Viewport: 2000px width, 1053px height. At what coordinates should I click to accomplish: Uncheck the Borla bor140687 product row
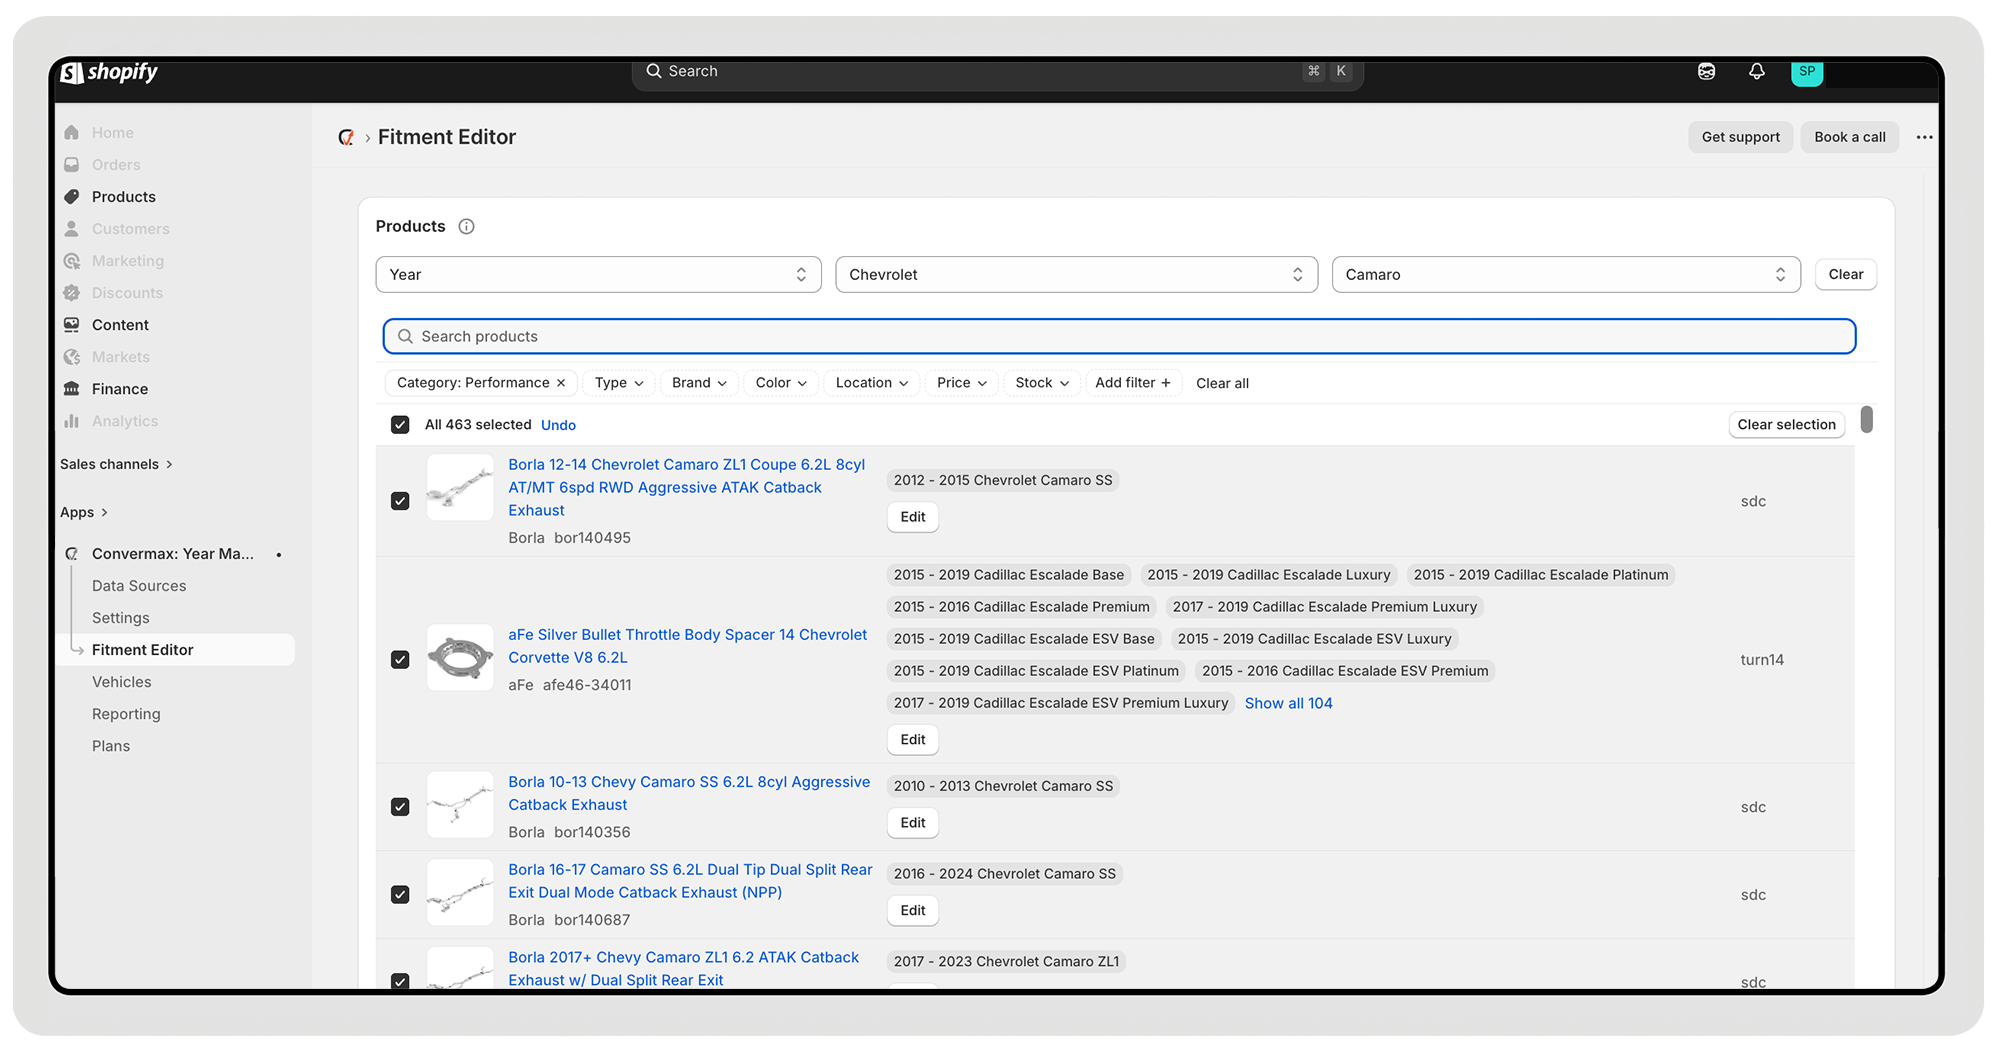(x=400, y=895)
